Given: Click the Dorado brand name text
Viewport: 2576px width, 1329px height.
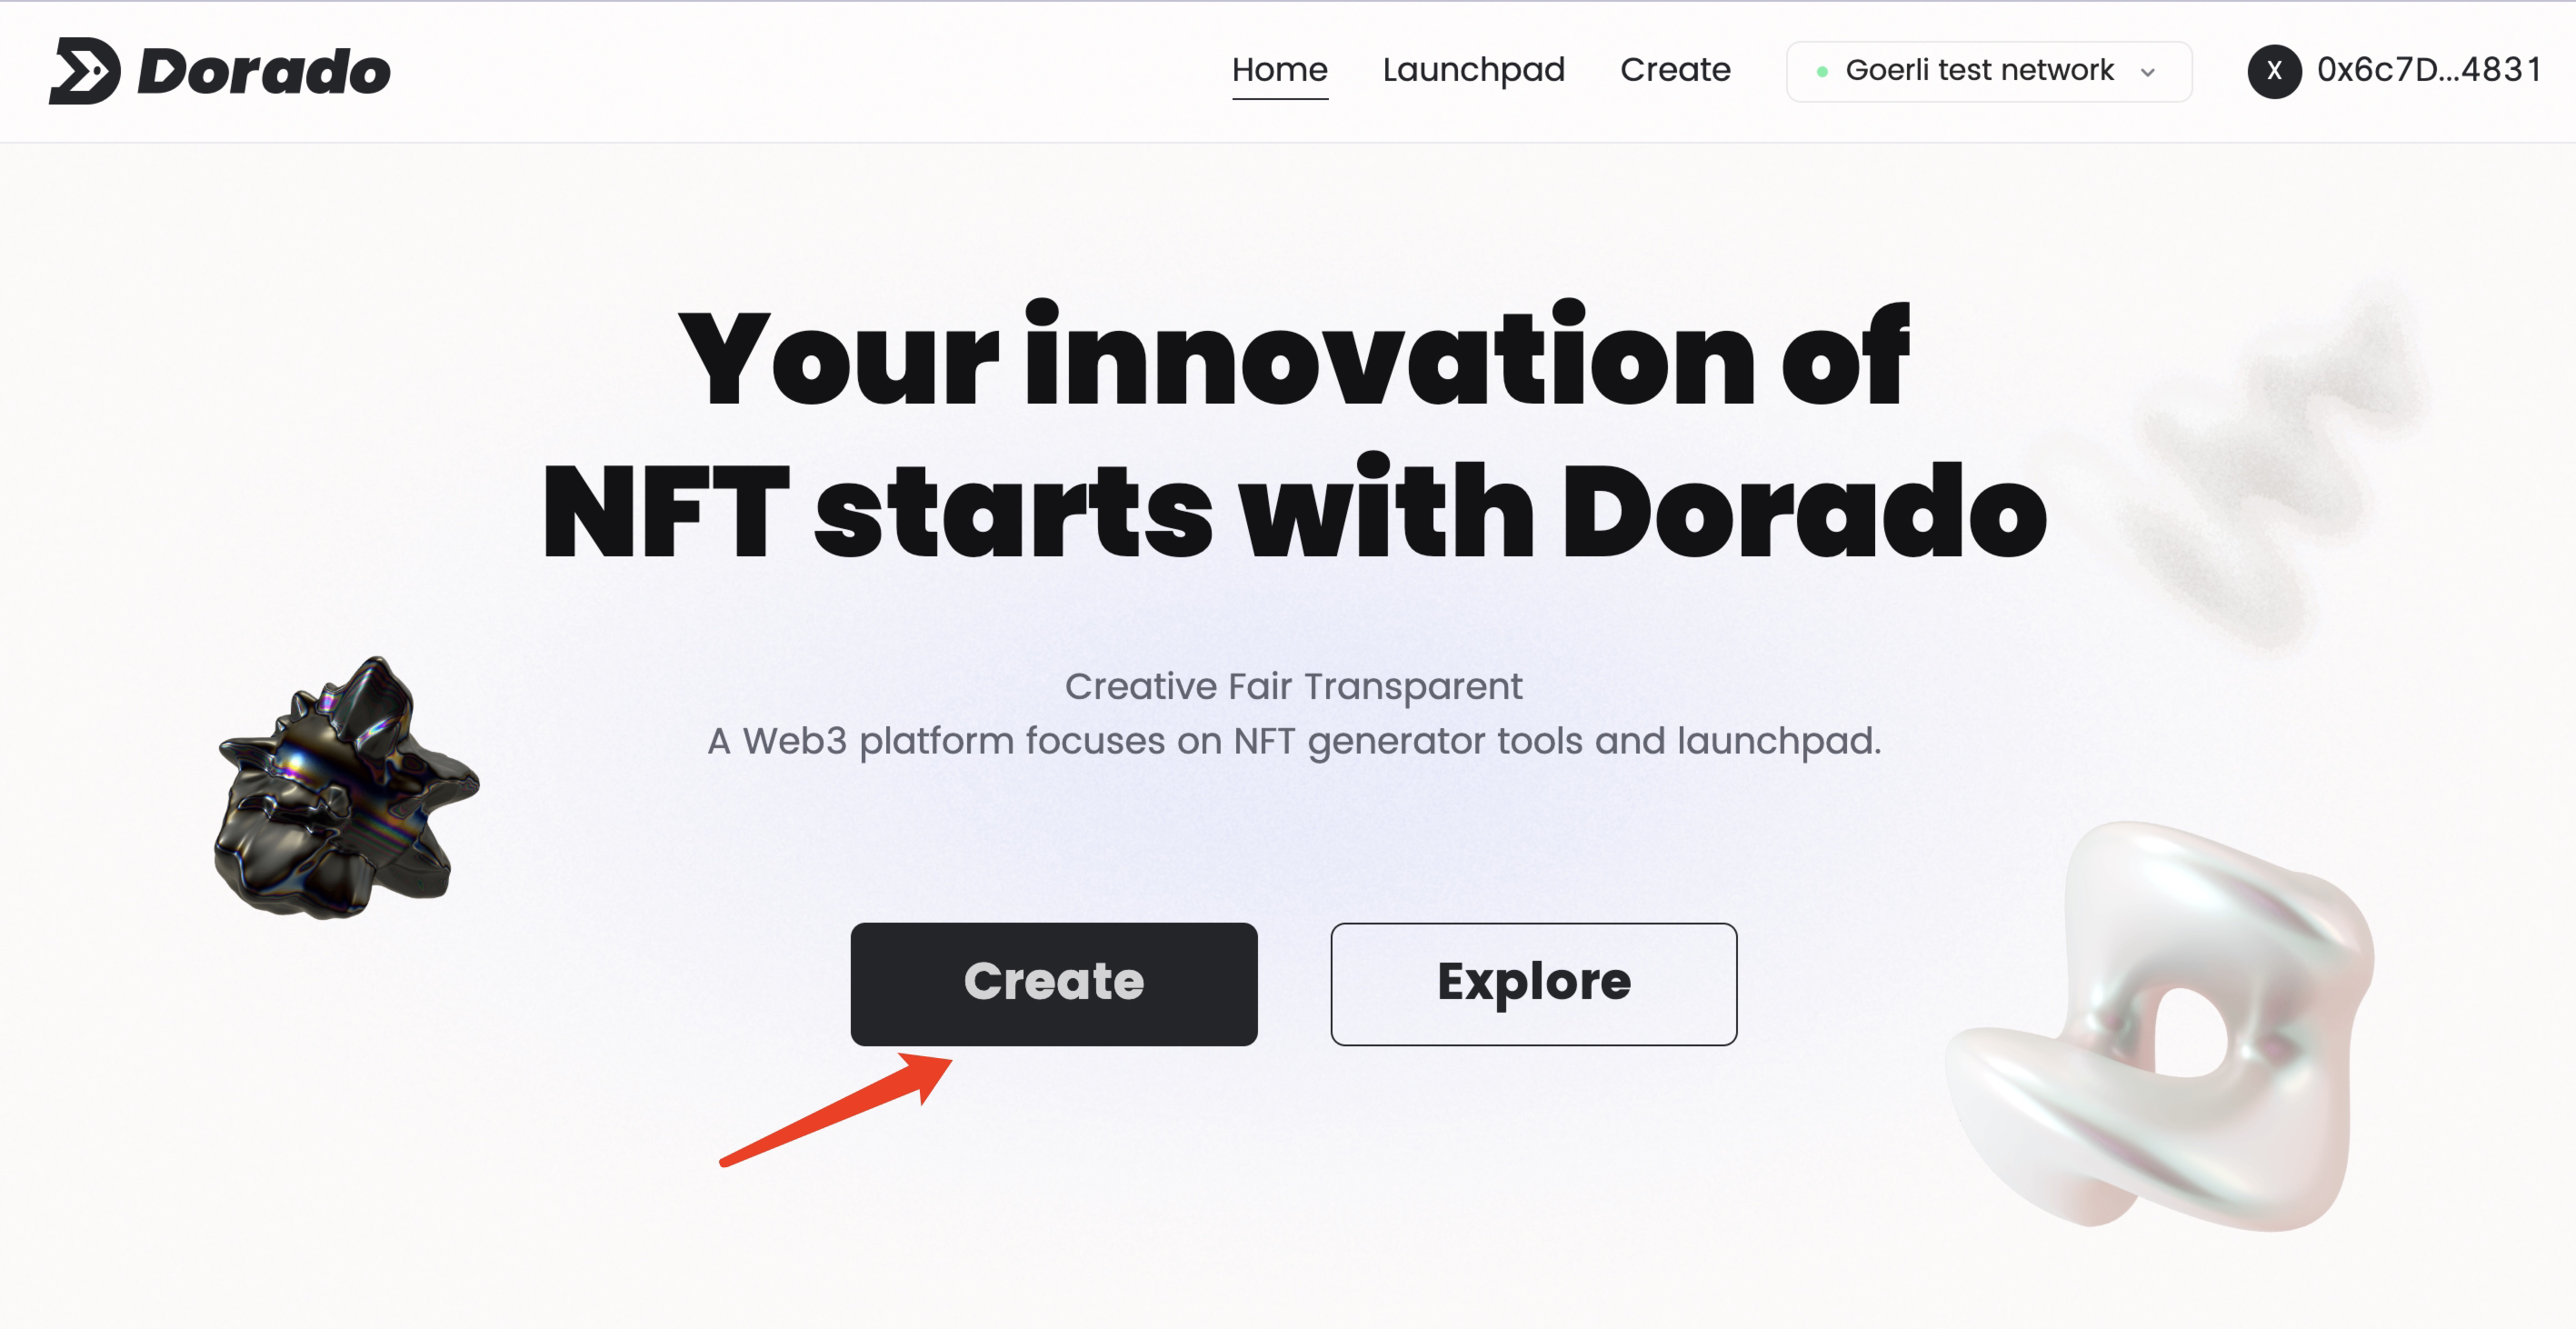Looking at the screenshot, I should point(263,72).
